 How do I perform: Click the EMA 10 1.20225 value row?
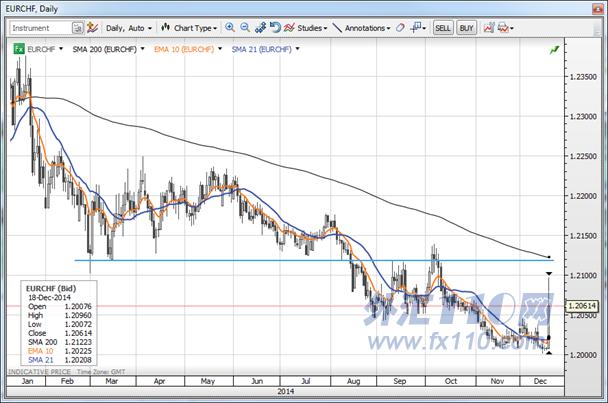pyautogui.click(x=60, y=351)
